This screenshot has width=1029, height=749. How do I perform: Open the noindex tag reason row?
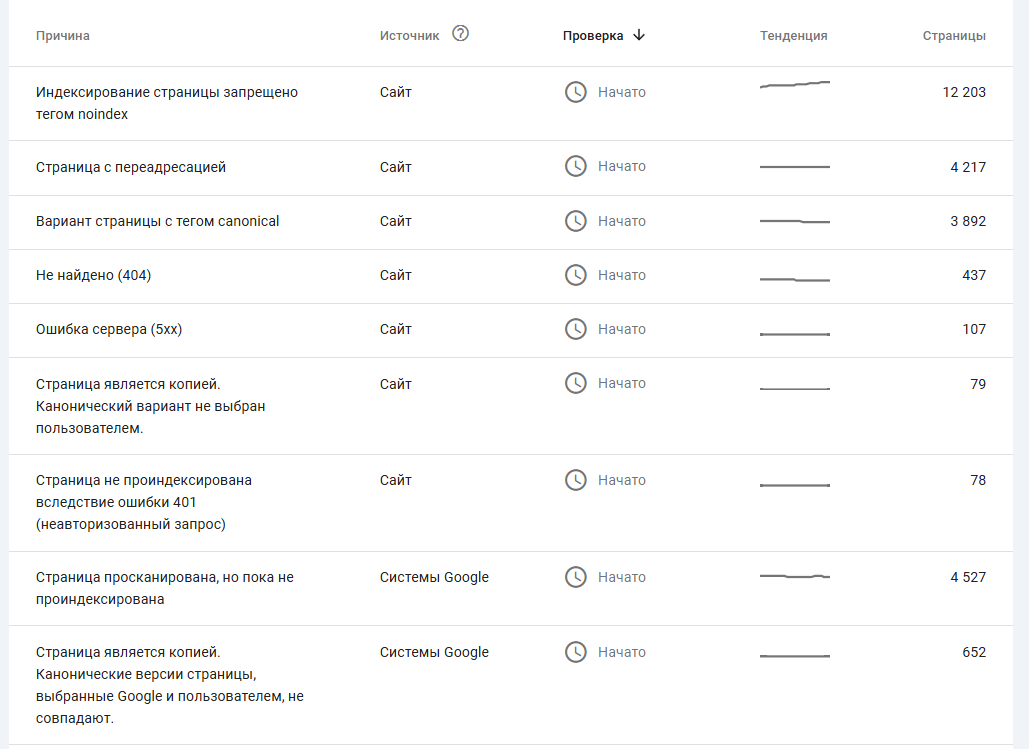(166, 103)
